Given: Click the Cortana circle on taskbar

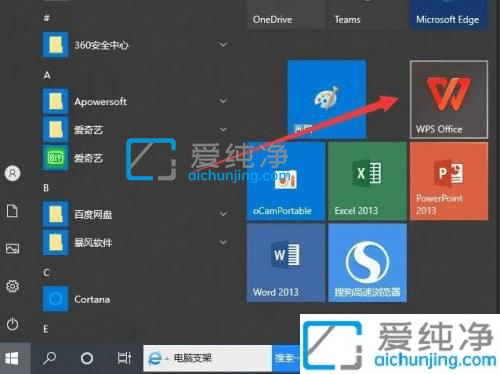Looking at the screenshot, I should pos(87,359).
